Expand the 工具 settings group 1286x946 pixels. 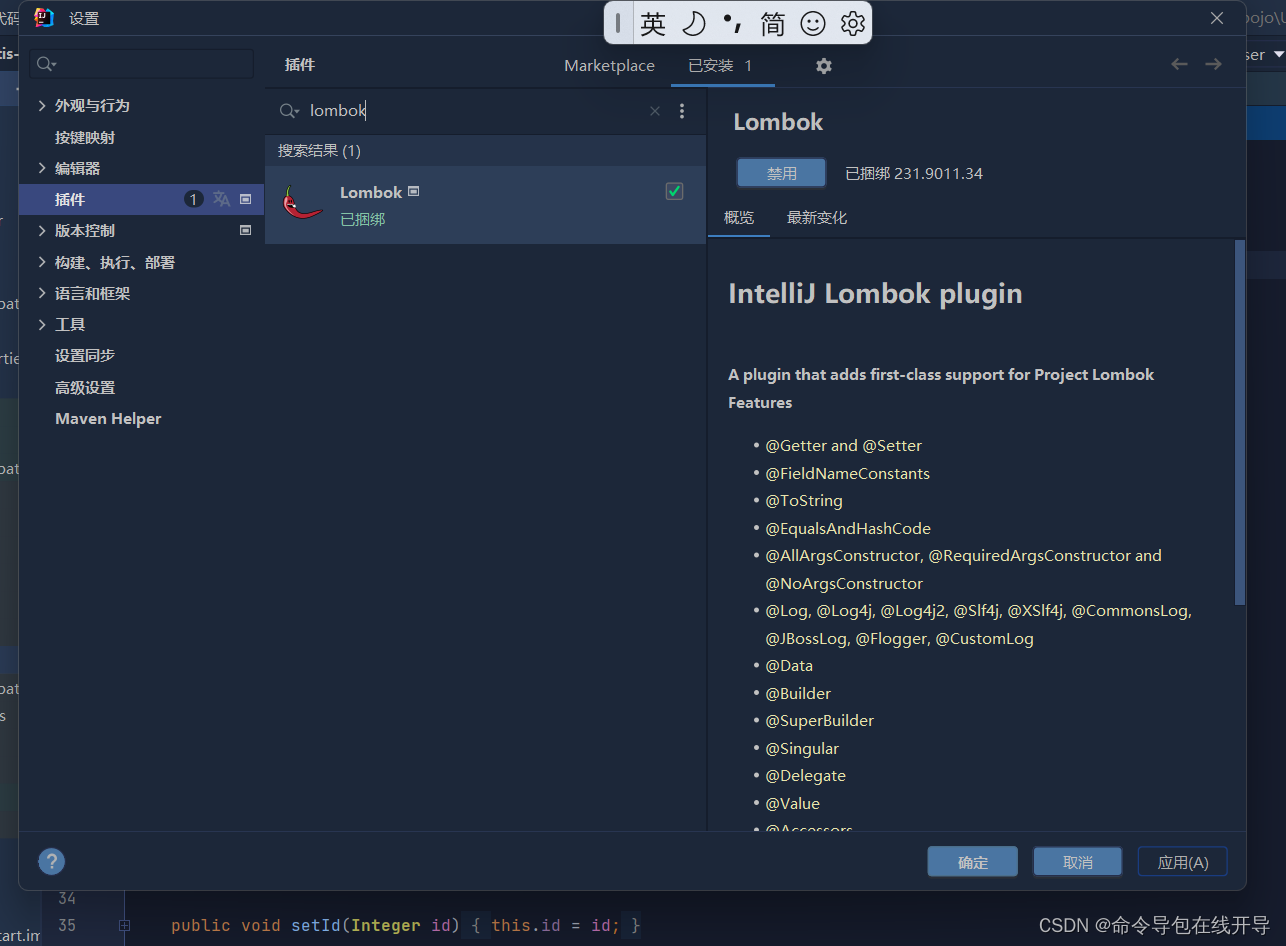pos(42,324)
